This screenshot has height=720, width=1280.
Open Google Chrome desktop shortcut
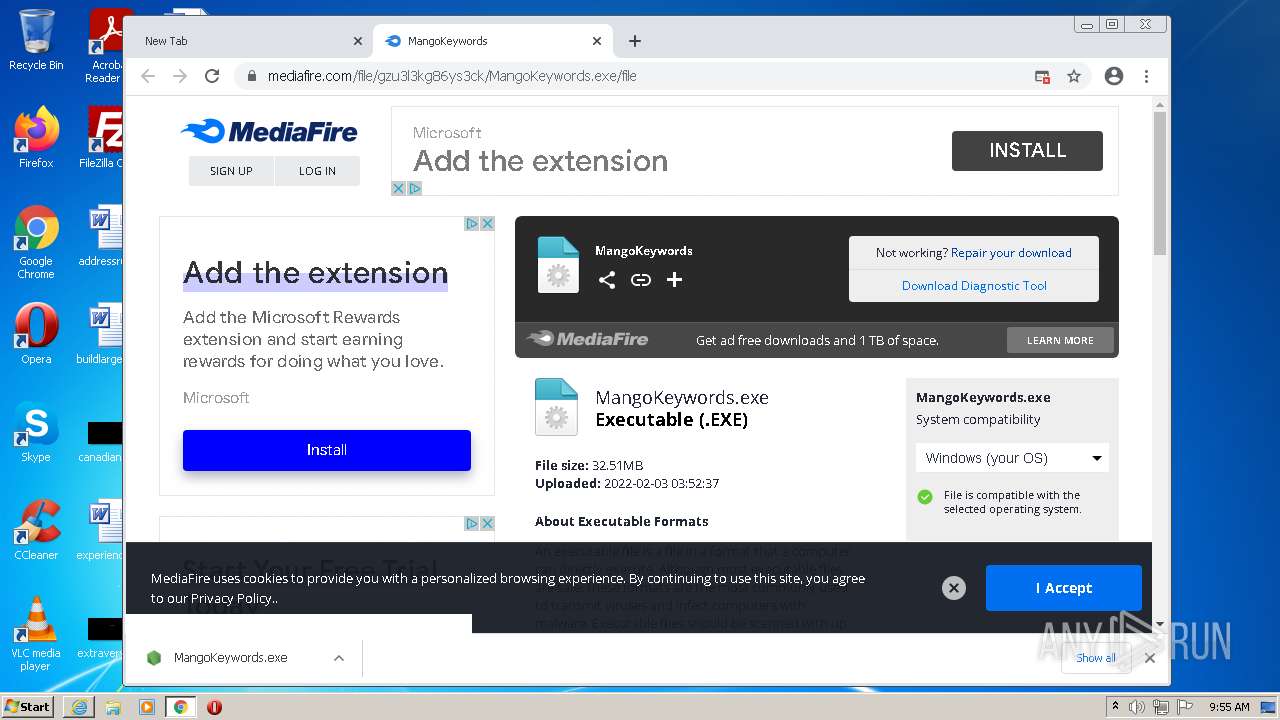pos(36,242)
